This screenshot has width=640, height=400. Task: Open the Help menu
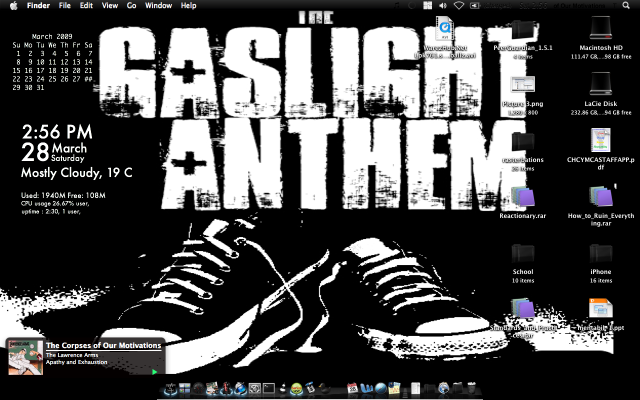(x=188, y=6)
